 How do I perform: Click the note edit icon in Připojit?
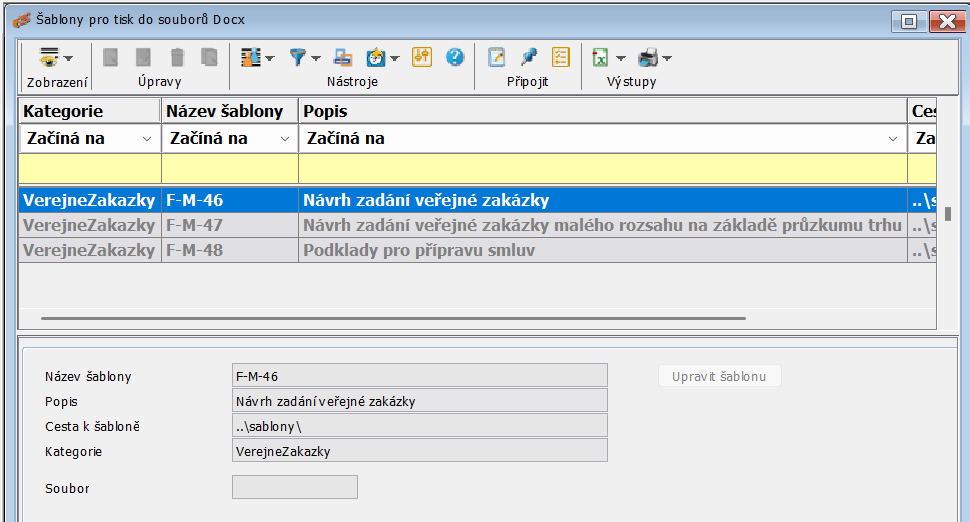click(x=496, y=58)
